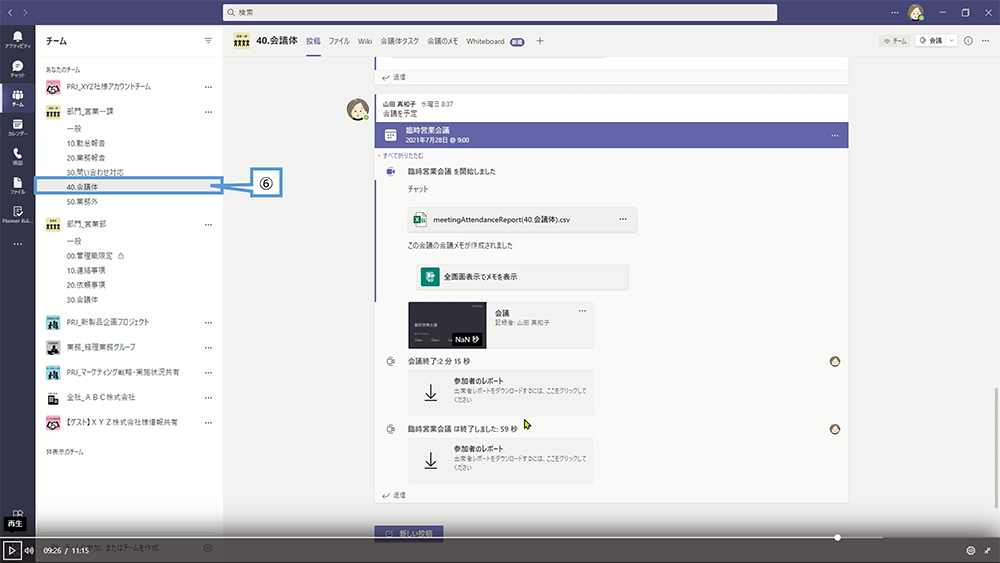The width and height of the screenshot is (1000, 563).
Task: Expand the 会議 button dropdown arrow
Action: (x=952, y=41)
